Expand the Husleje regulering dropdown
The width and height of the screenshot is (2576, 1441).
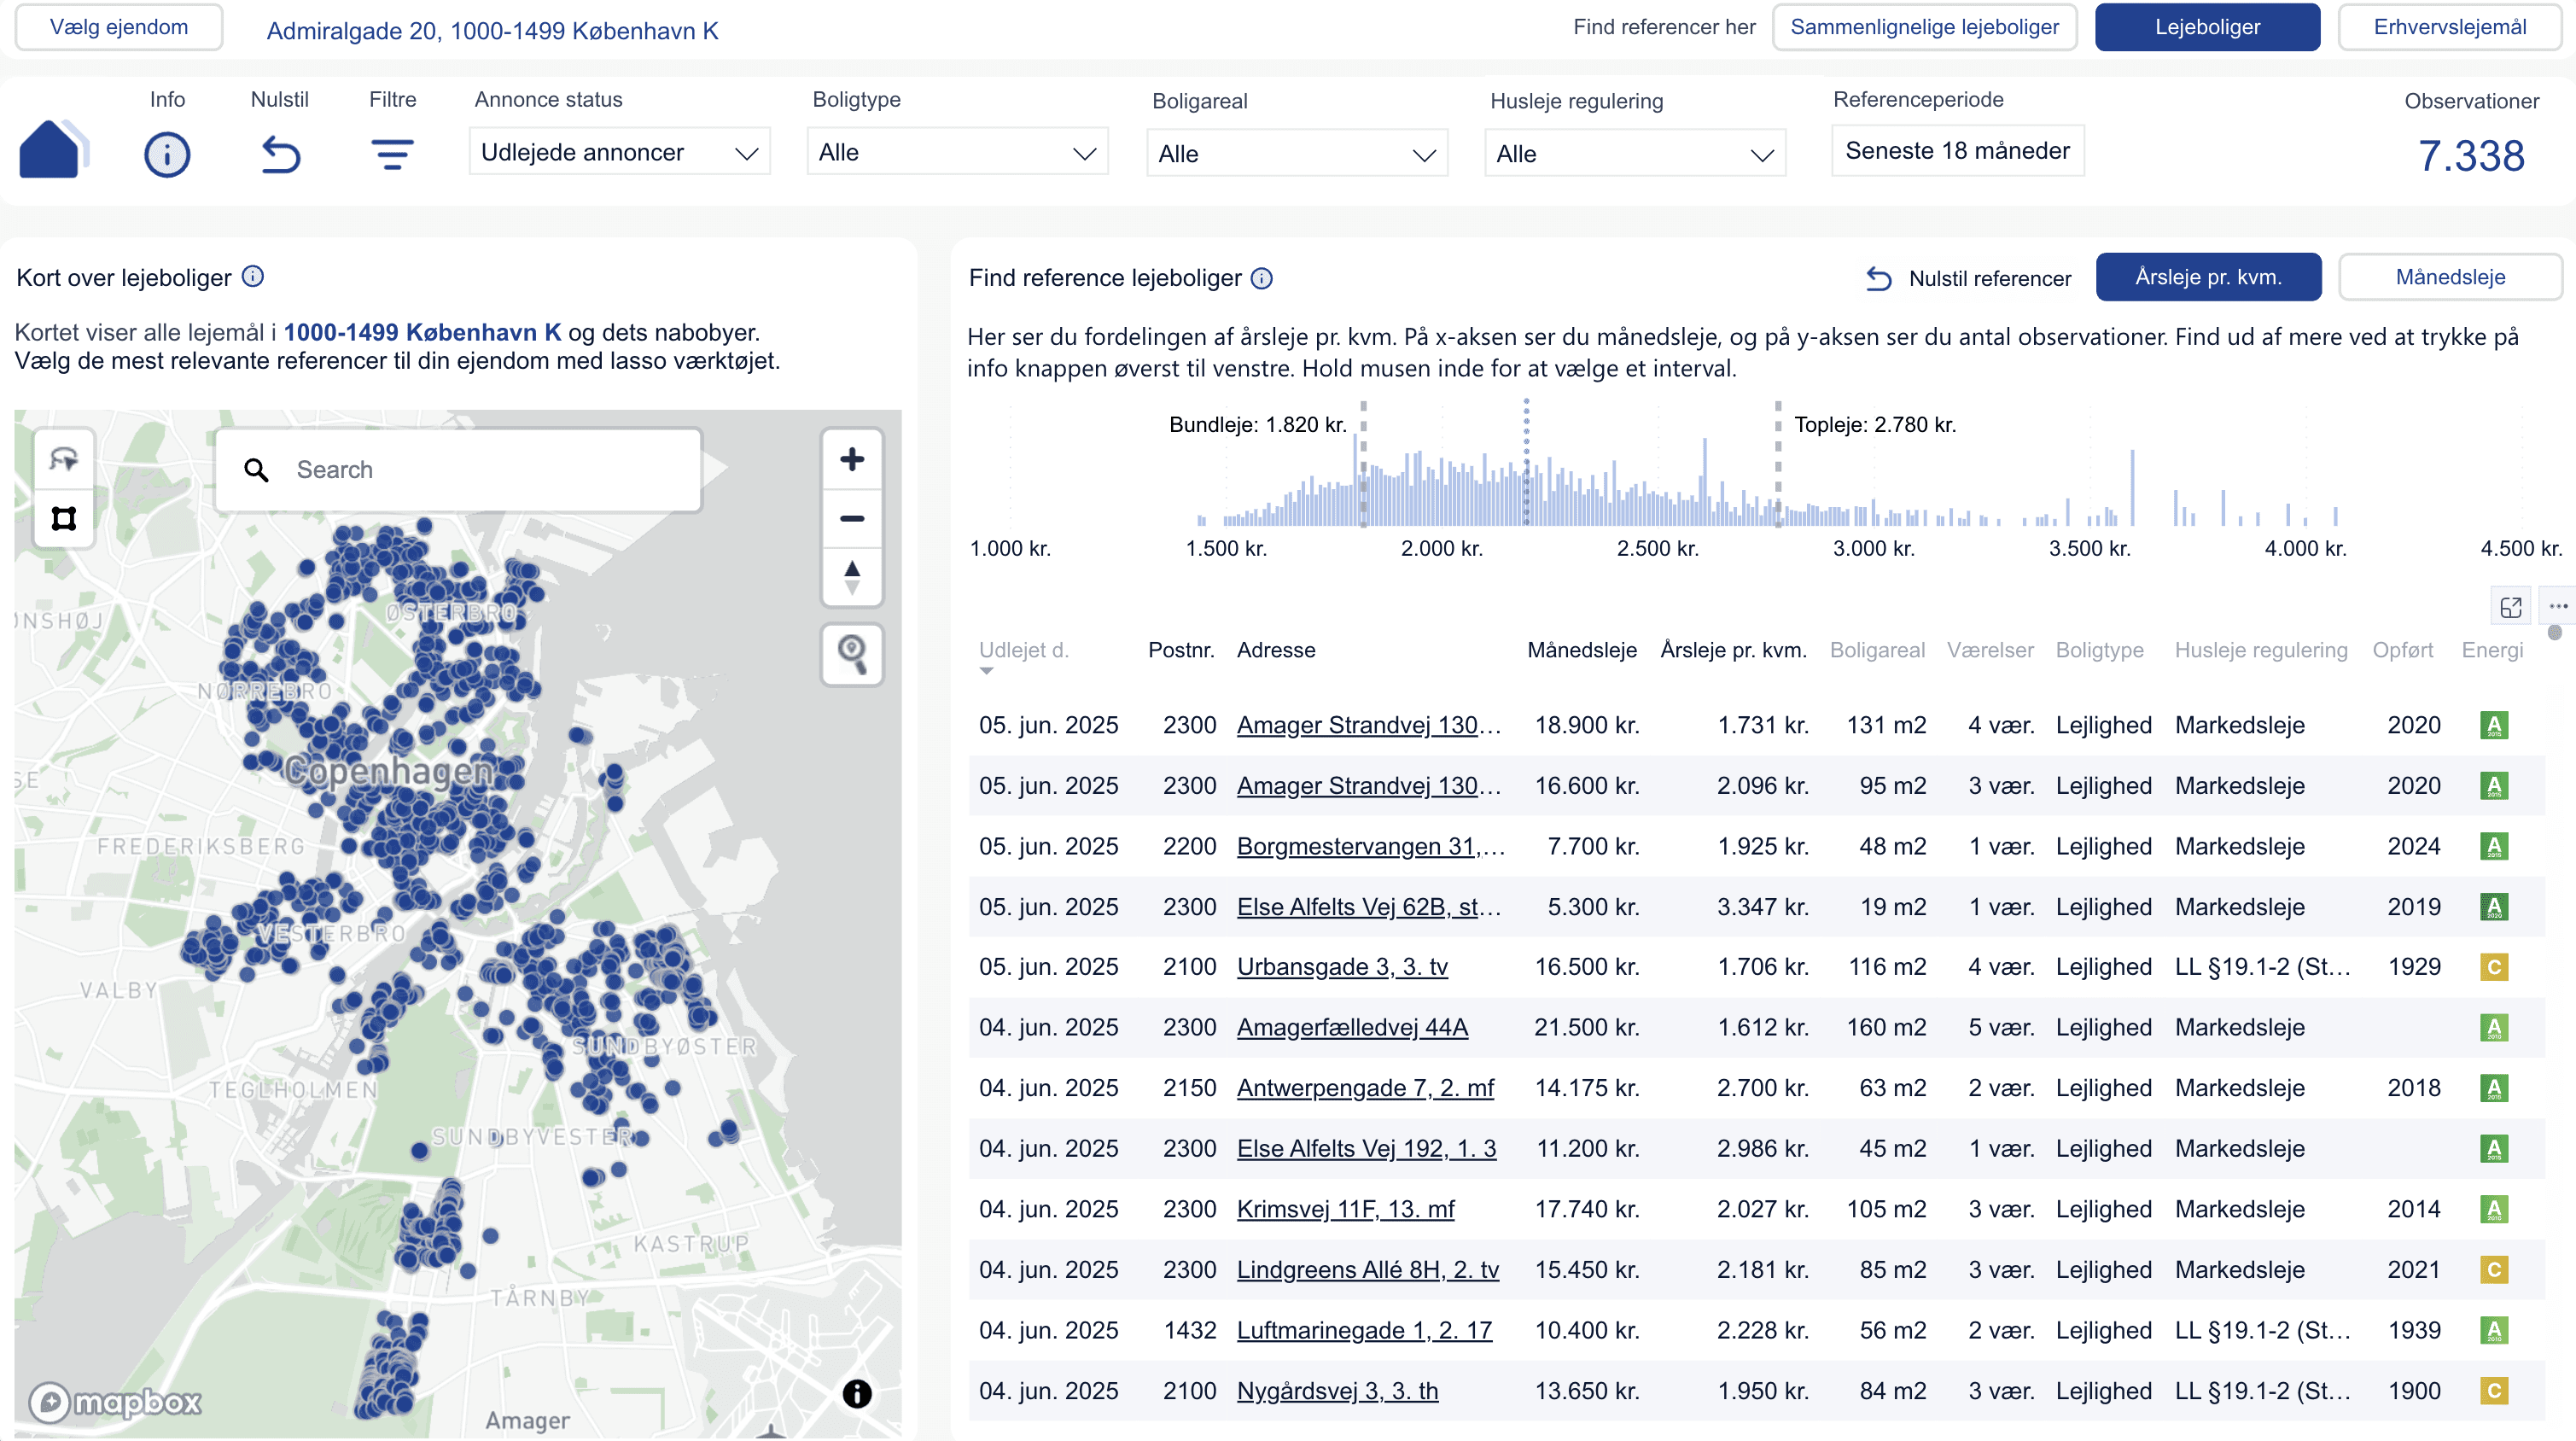pos(1634,154)
